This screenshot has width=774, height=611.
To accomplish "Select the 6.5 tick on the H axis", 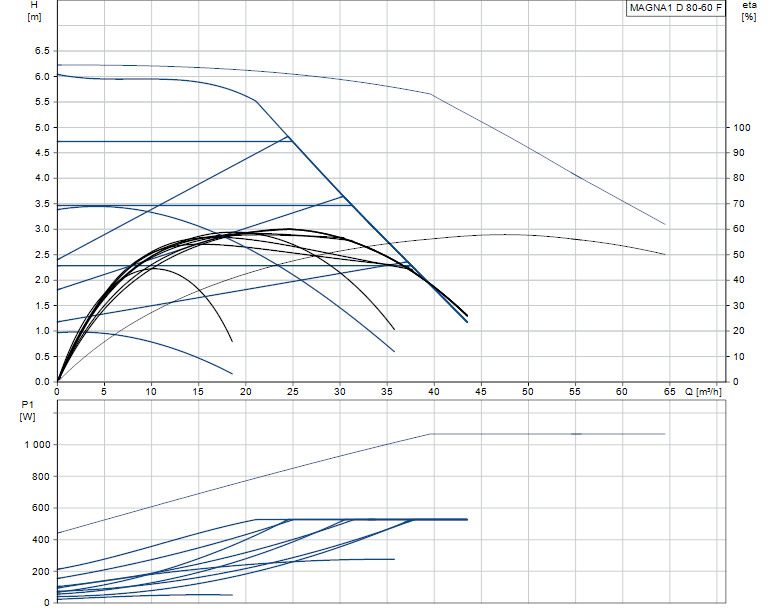I will coord(42,51).
